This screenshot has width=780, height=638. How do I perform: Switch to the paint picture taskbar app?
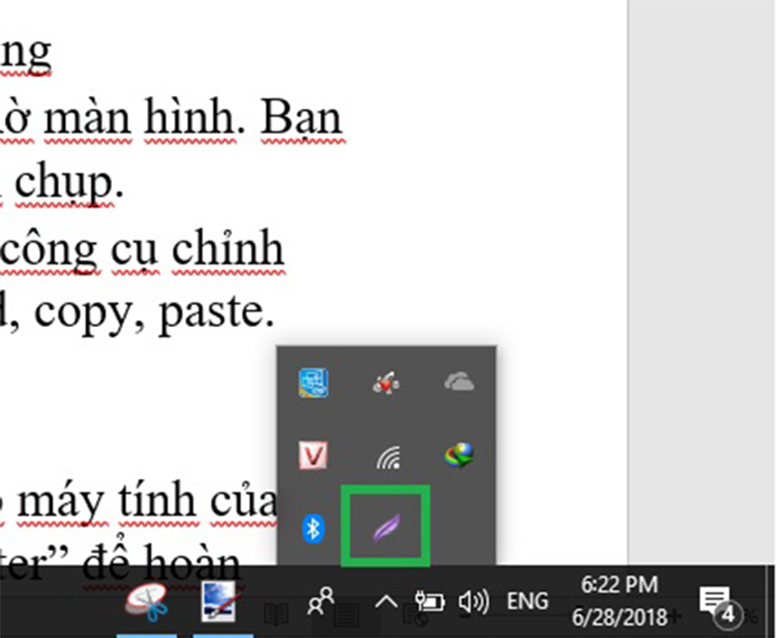(x=222, y=602)
